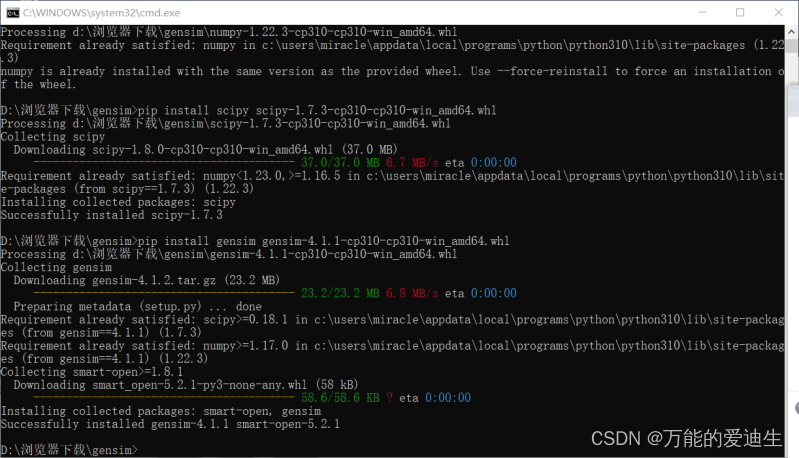Click the title text C:\WINDOWS\system32\cmd.exe

101,13
